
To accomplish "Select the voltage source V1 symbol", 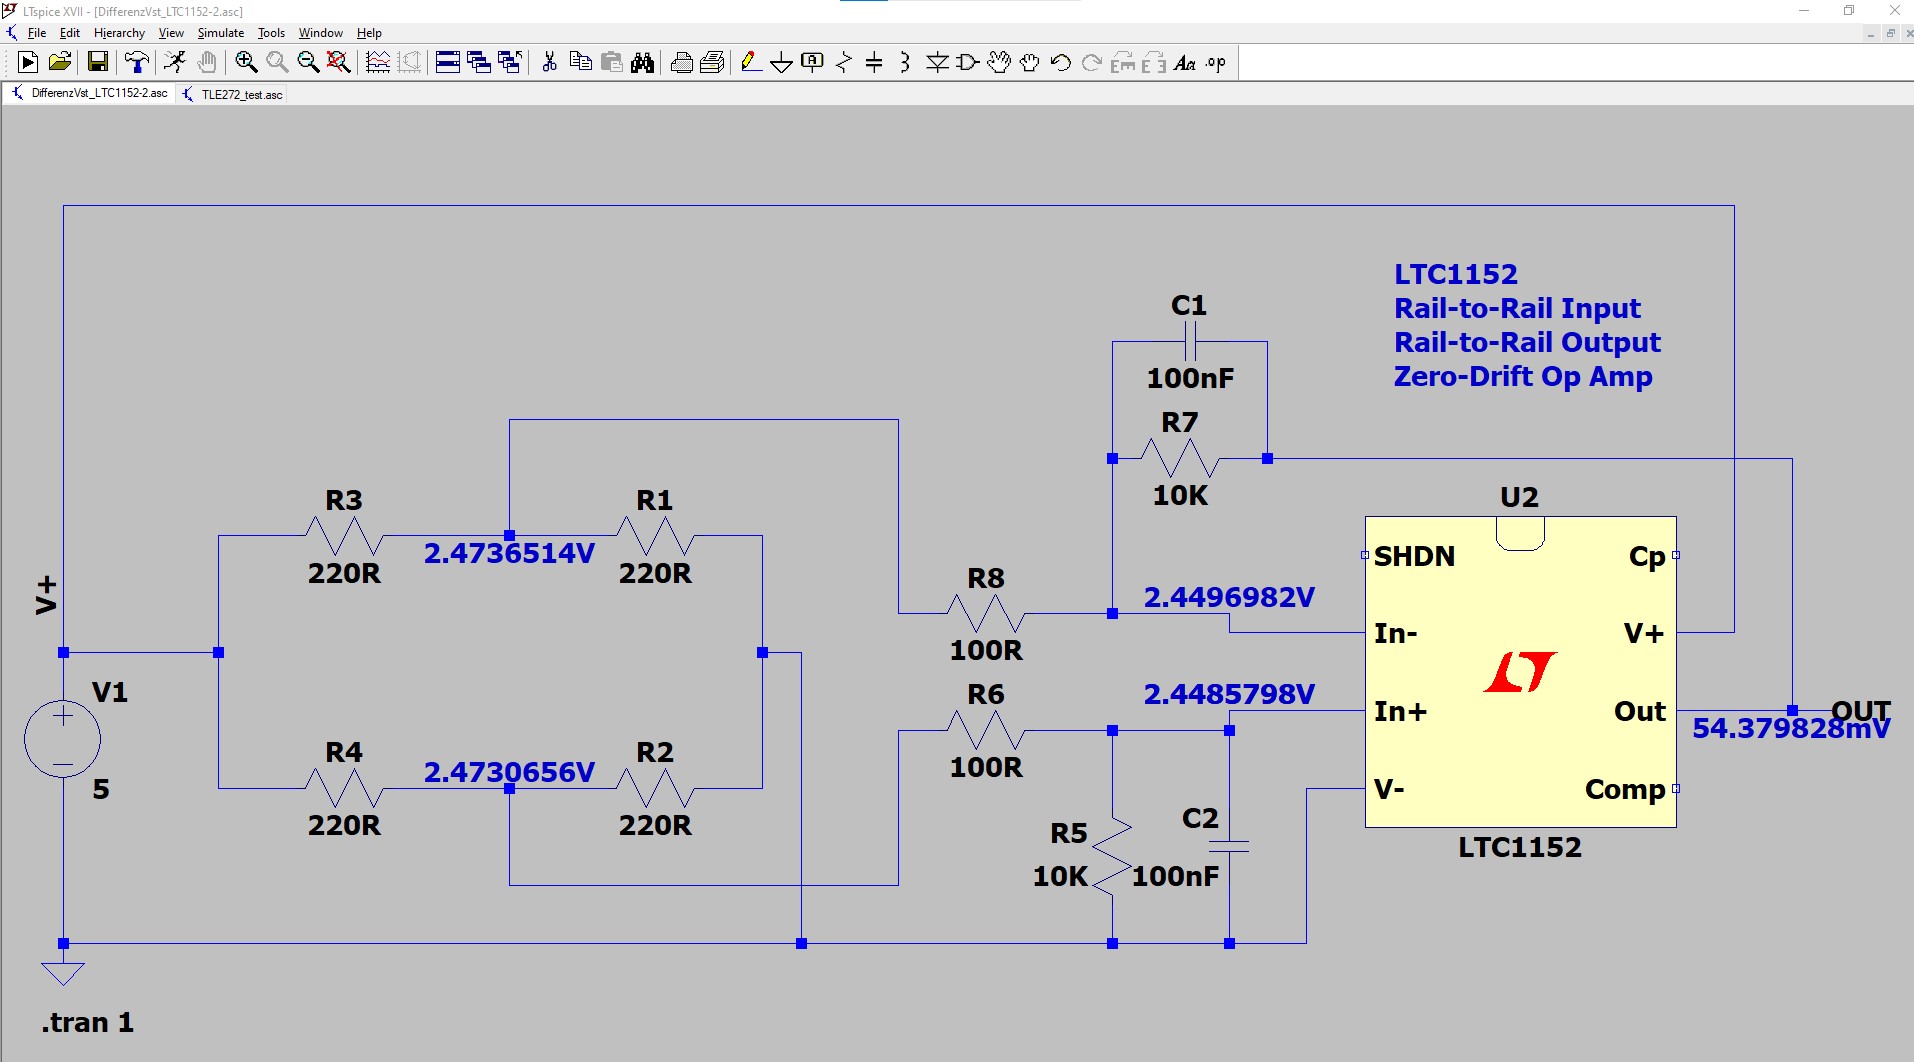I will (x=62, y=739).
